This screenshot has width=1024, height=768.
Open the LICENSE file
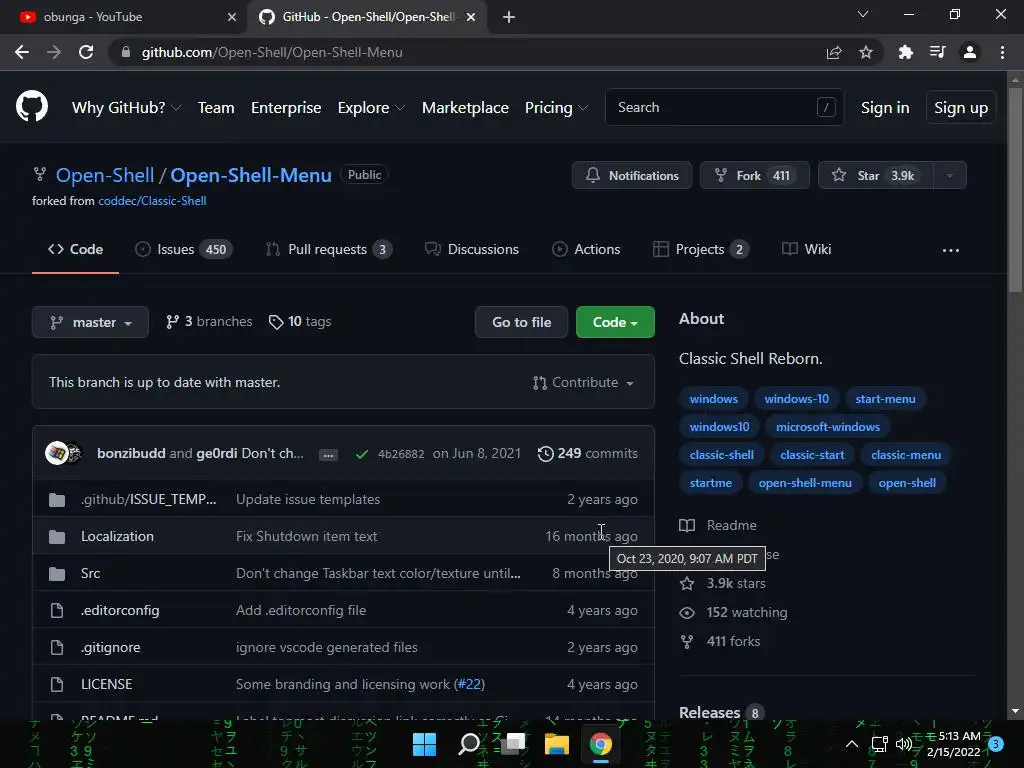pyautogui.click(x=106, y=684)
